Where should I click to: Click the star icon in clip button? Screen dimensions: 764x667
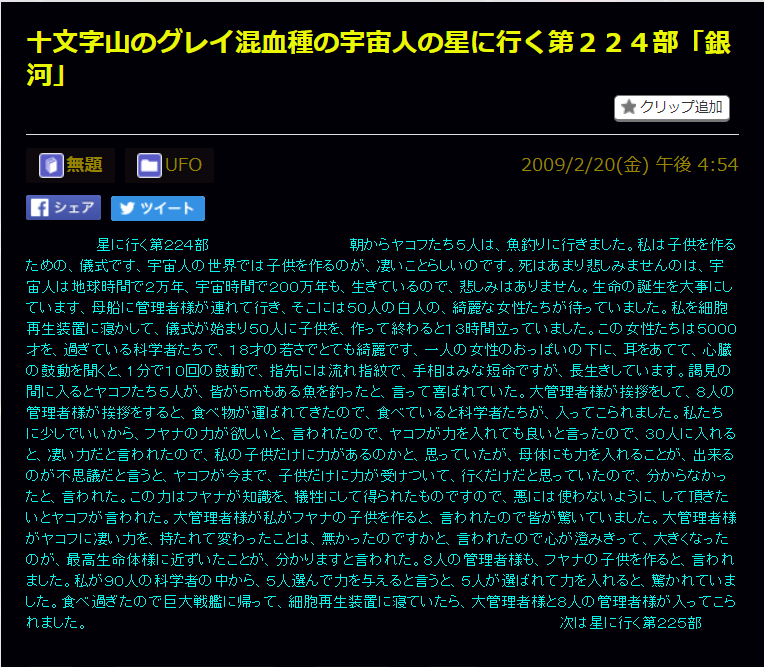pyautogui.click(x=629, y=107)
